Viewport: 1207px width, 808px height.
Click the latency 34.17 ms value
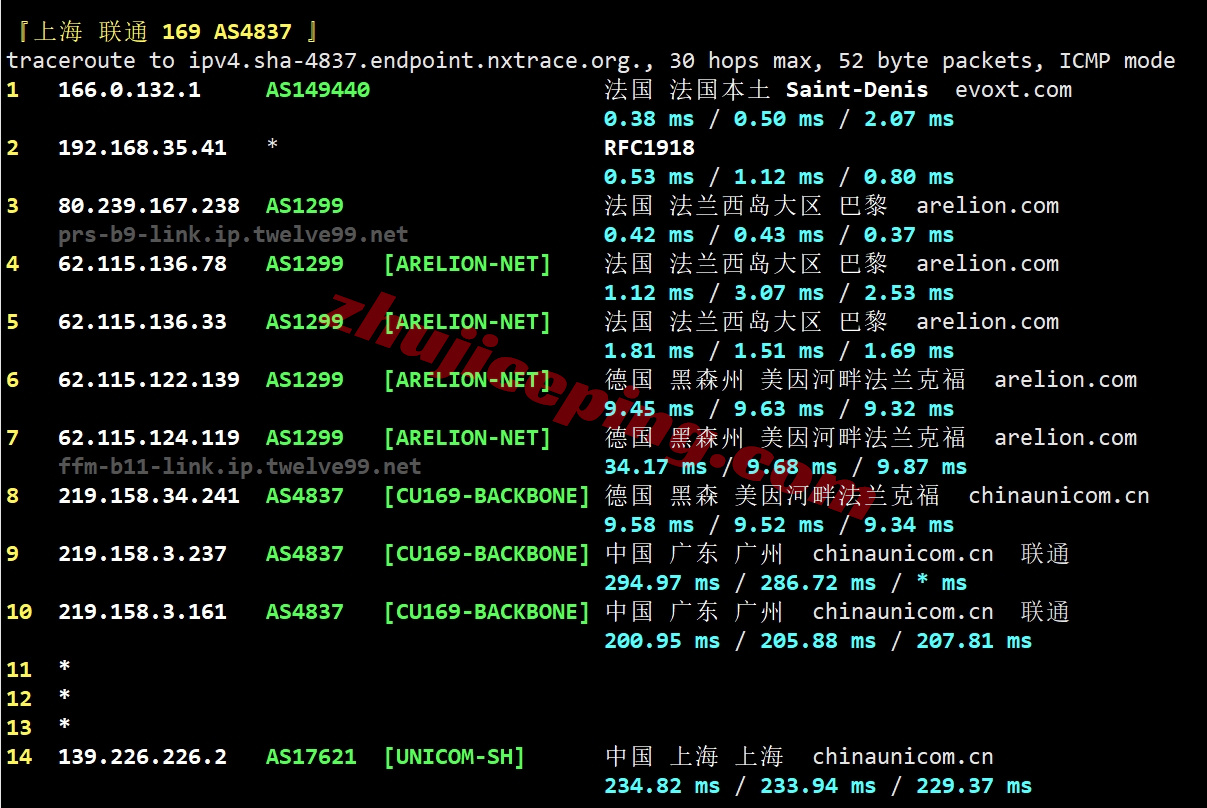coord(656,467)
